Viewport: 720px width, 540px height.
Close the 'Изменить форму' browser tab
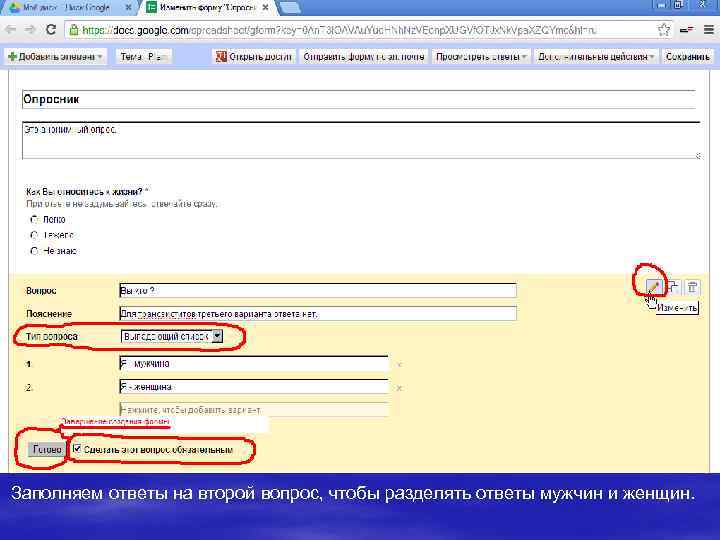click(x=265, y=7)
